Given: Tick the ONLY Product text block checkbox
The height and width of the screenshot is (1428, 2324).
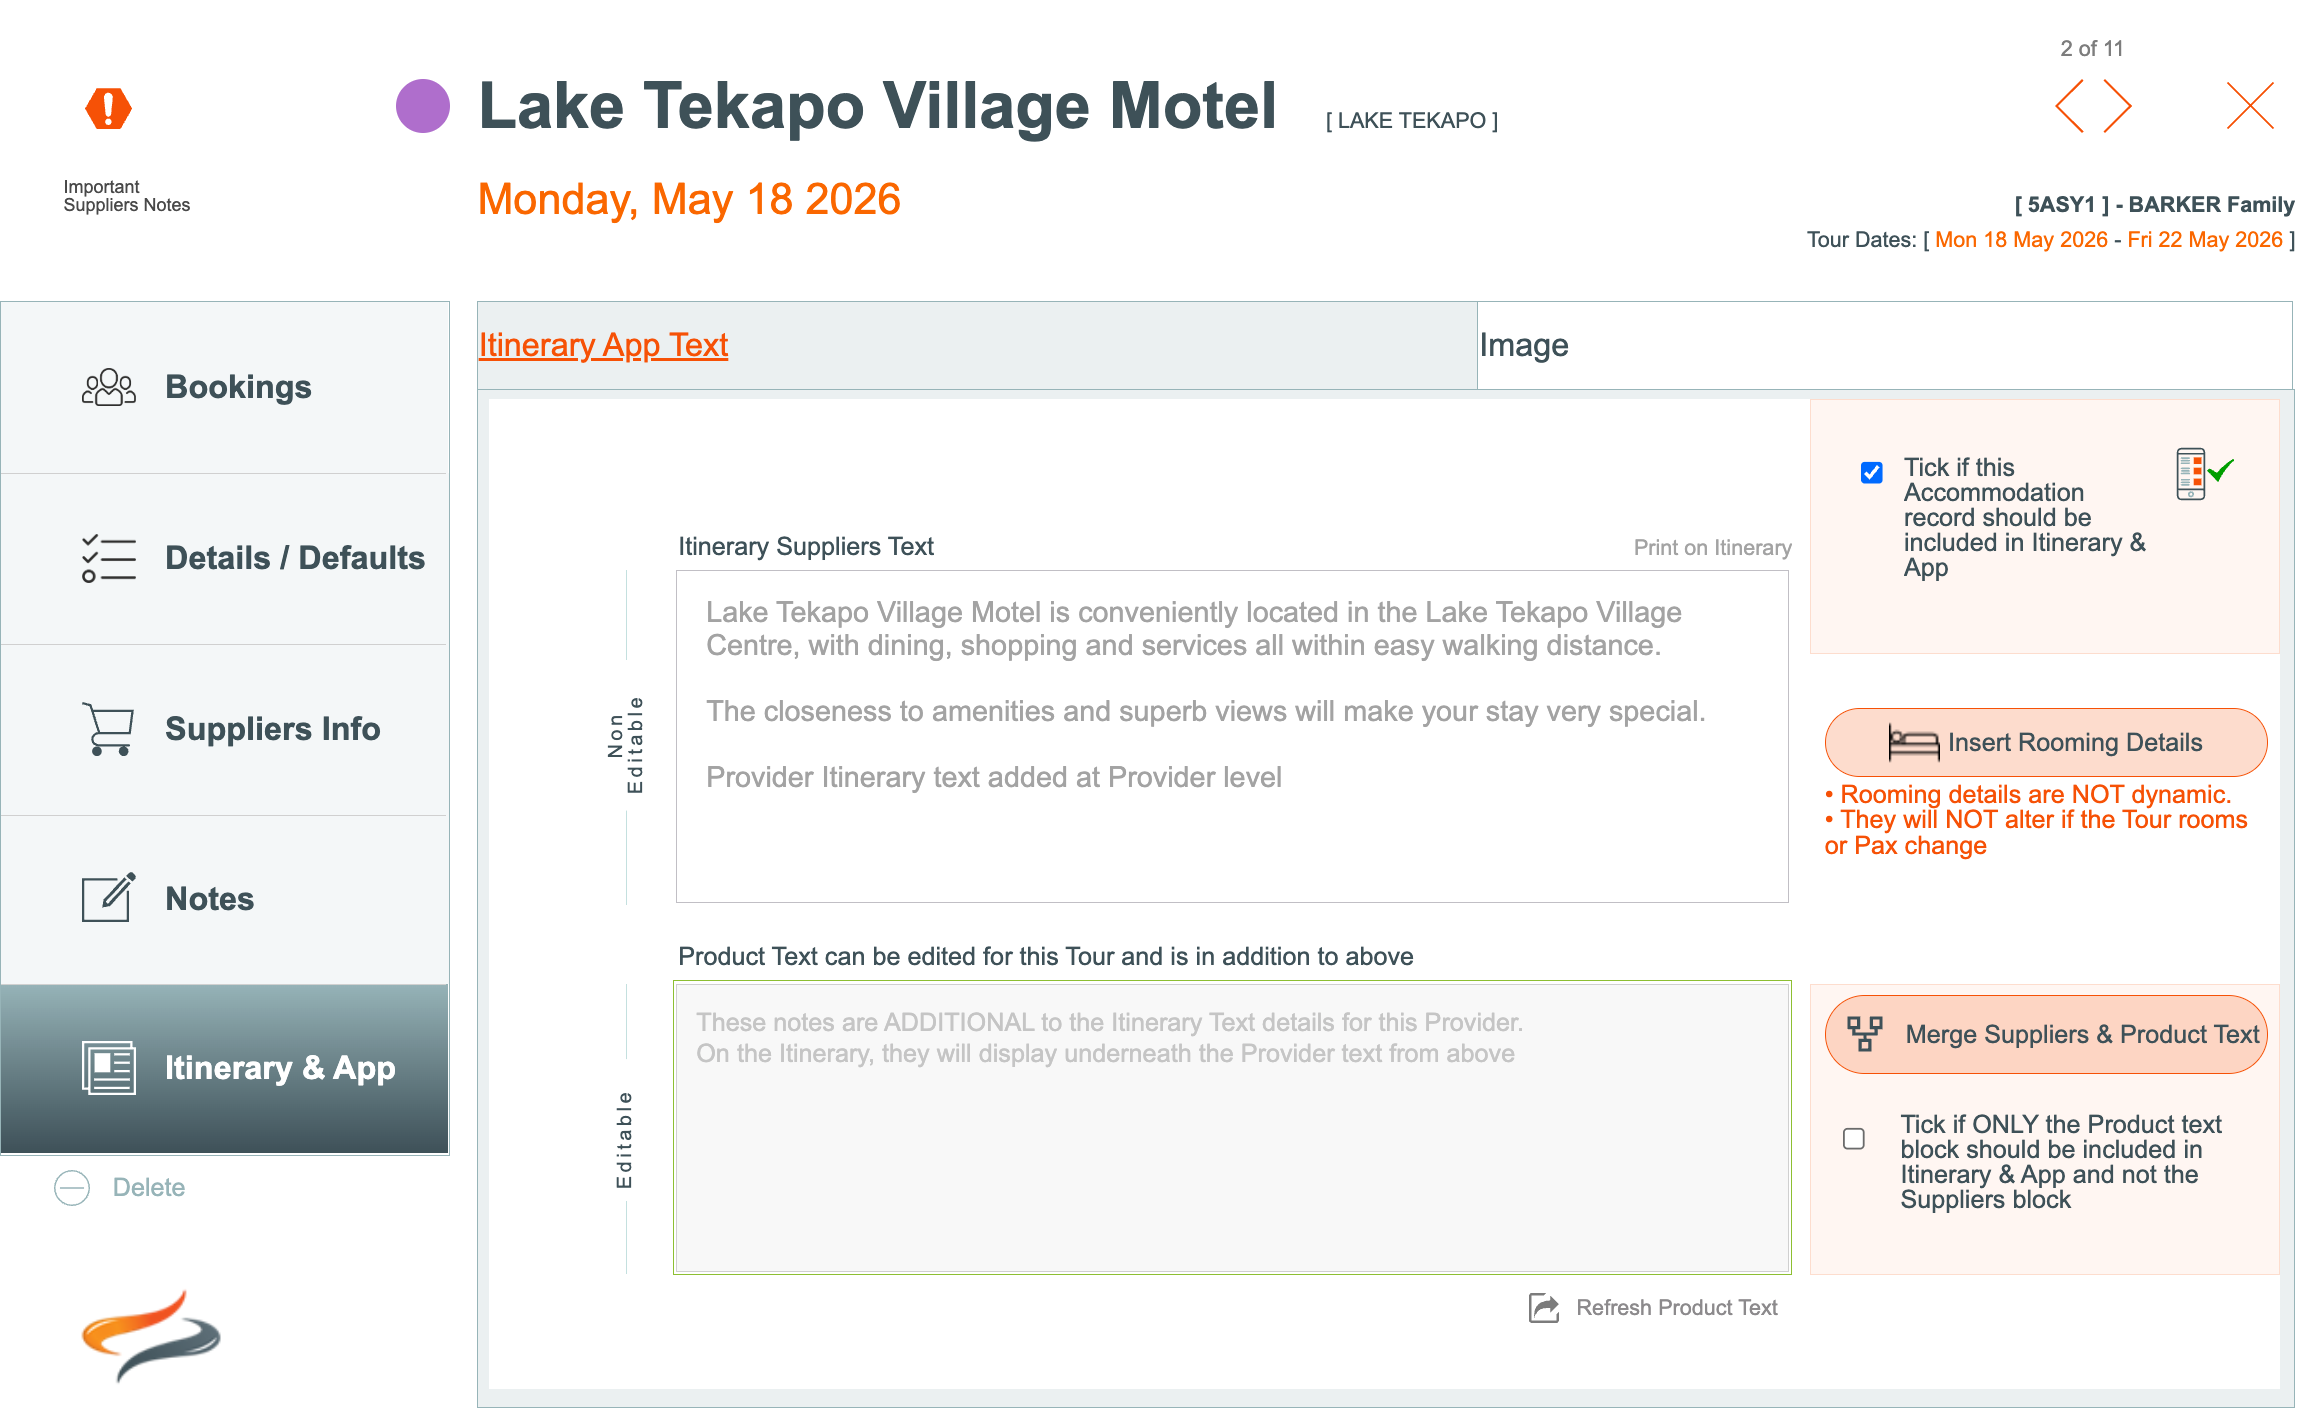Looking at the screenshot, I should [1854, 1139].
